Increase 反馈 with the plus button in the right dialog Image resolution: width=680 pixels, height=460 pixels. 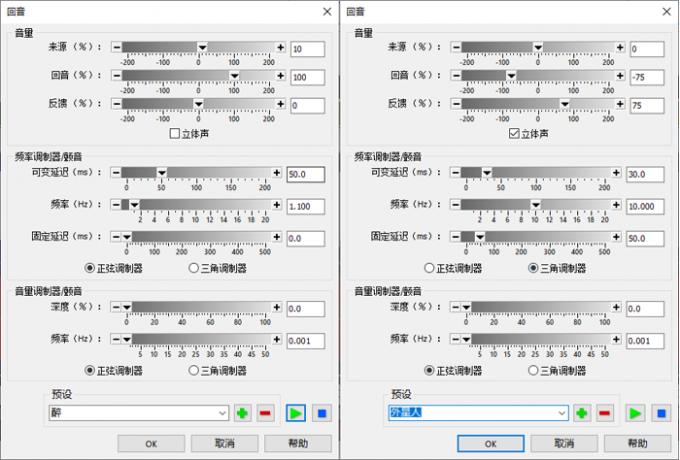click(x=620, y=104)
